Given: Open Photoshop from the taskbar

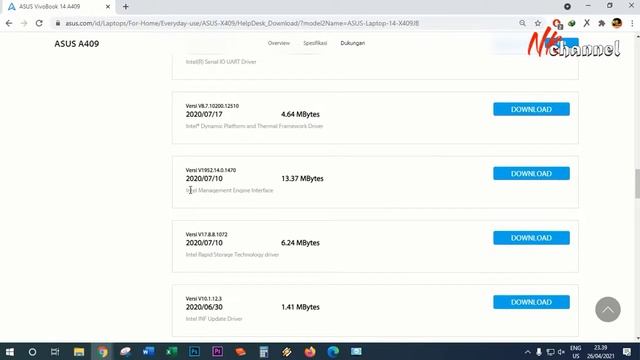Looking at the screenshot, I should point(195,351).
